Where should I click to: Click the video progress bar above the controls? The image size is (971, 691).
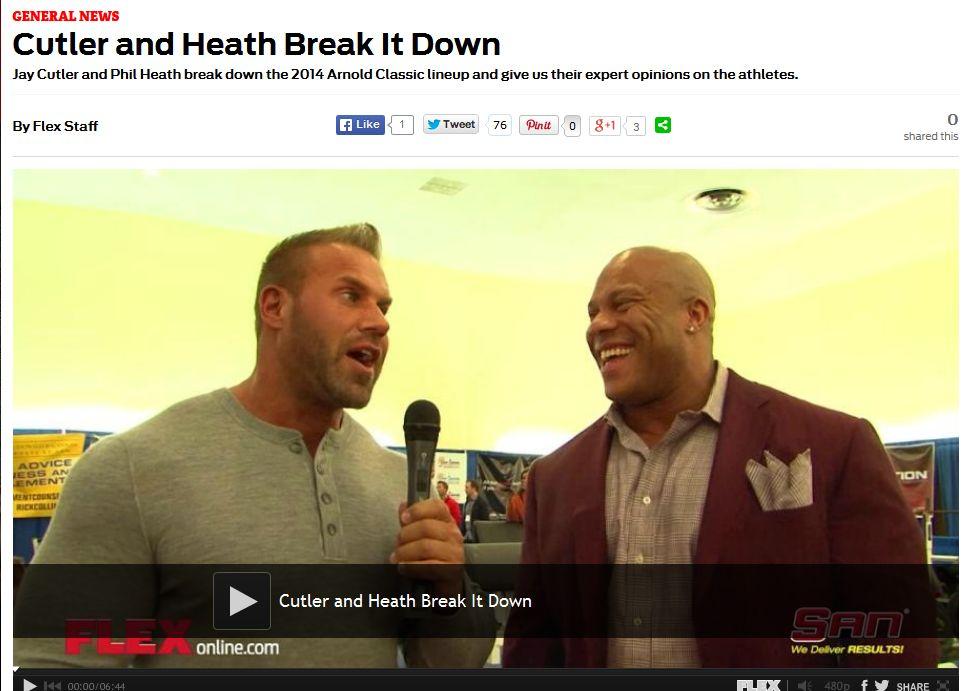point(486,670)
